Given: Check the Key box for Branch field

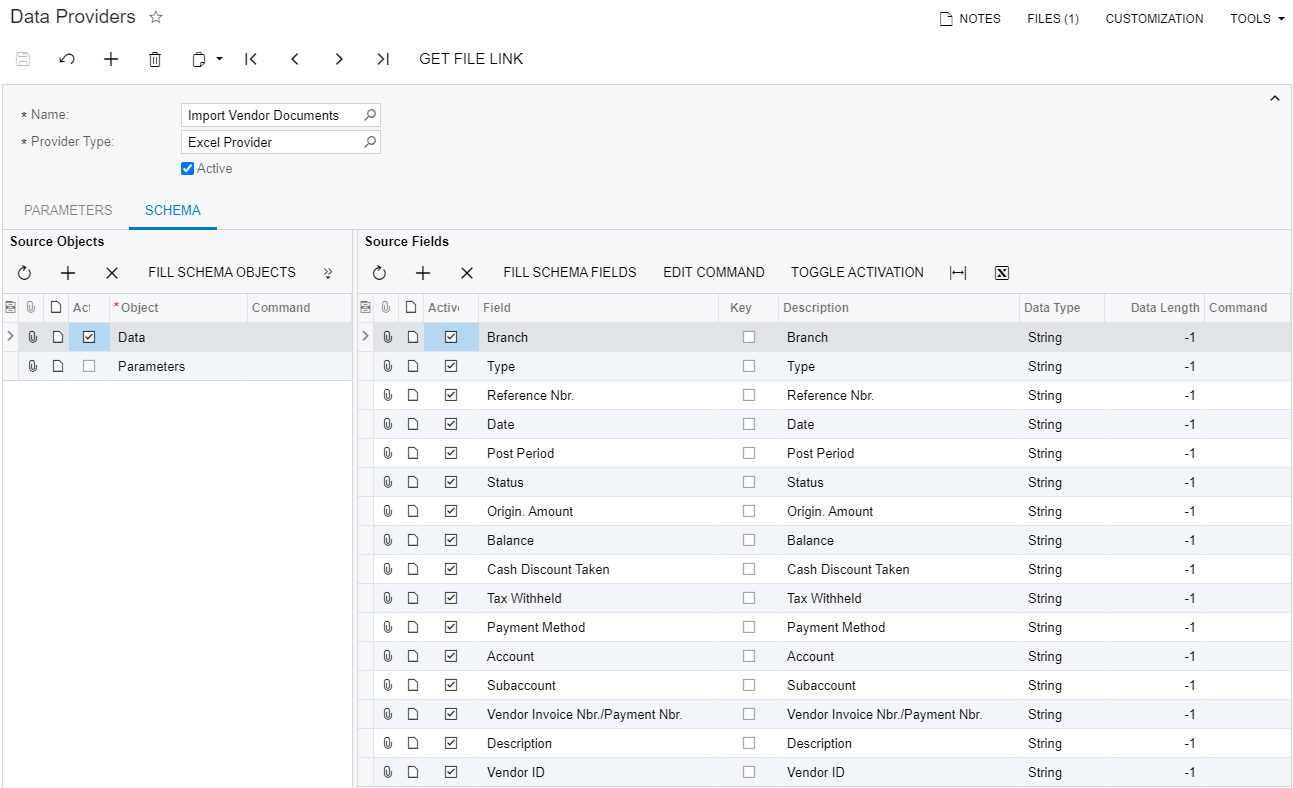Looking at the screenshot, I should click(749, 338).
